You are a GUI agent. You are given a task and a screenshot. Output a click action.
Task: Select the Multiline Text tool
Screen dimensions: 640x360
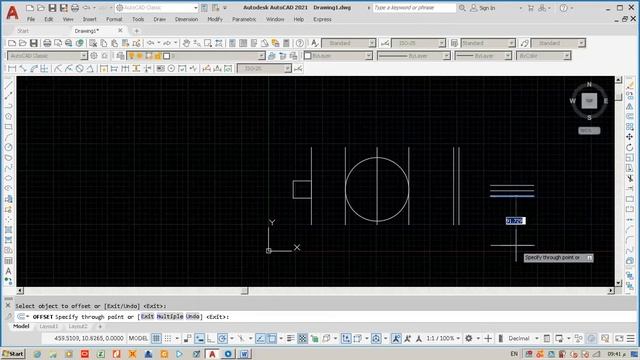click(8, 271)
